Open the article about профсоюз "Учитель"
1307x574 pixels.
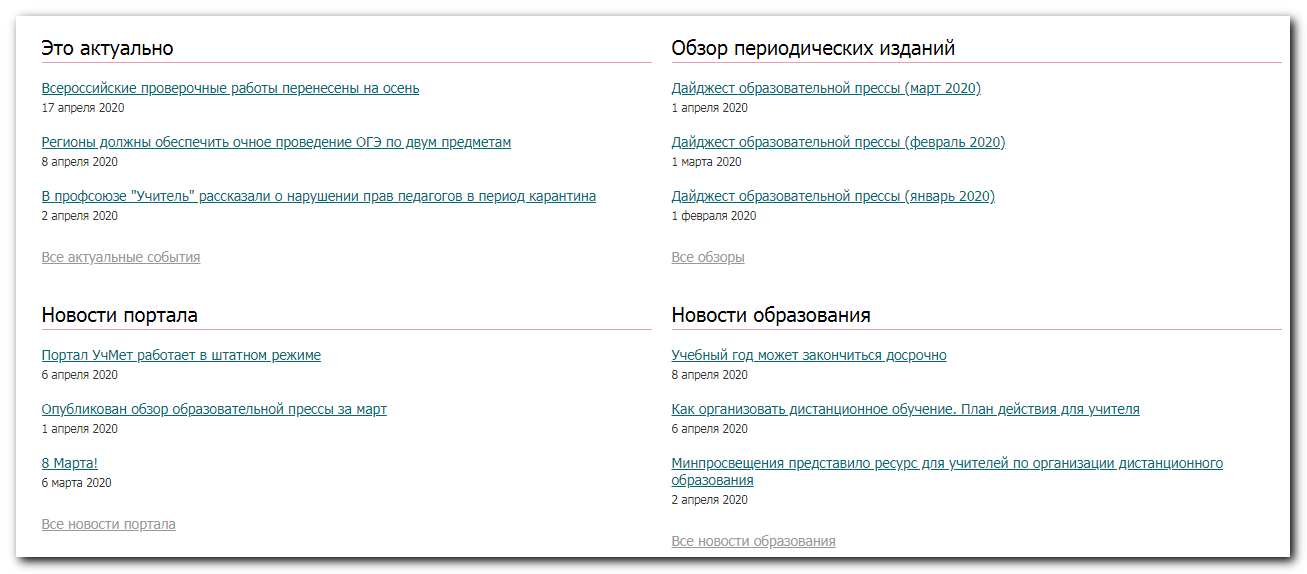tap(319, 196)
